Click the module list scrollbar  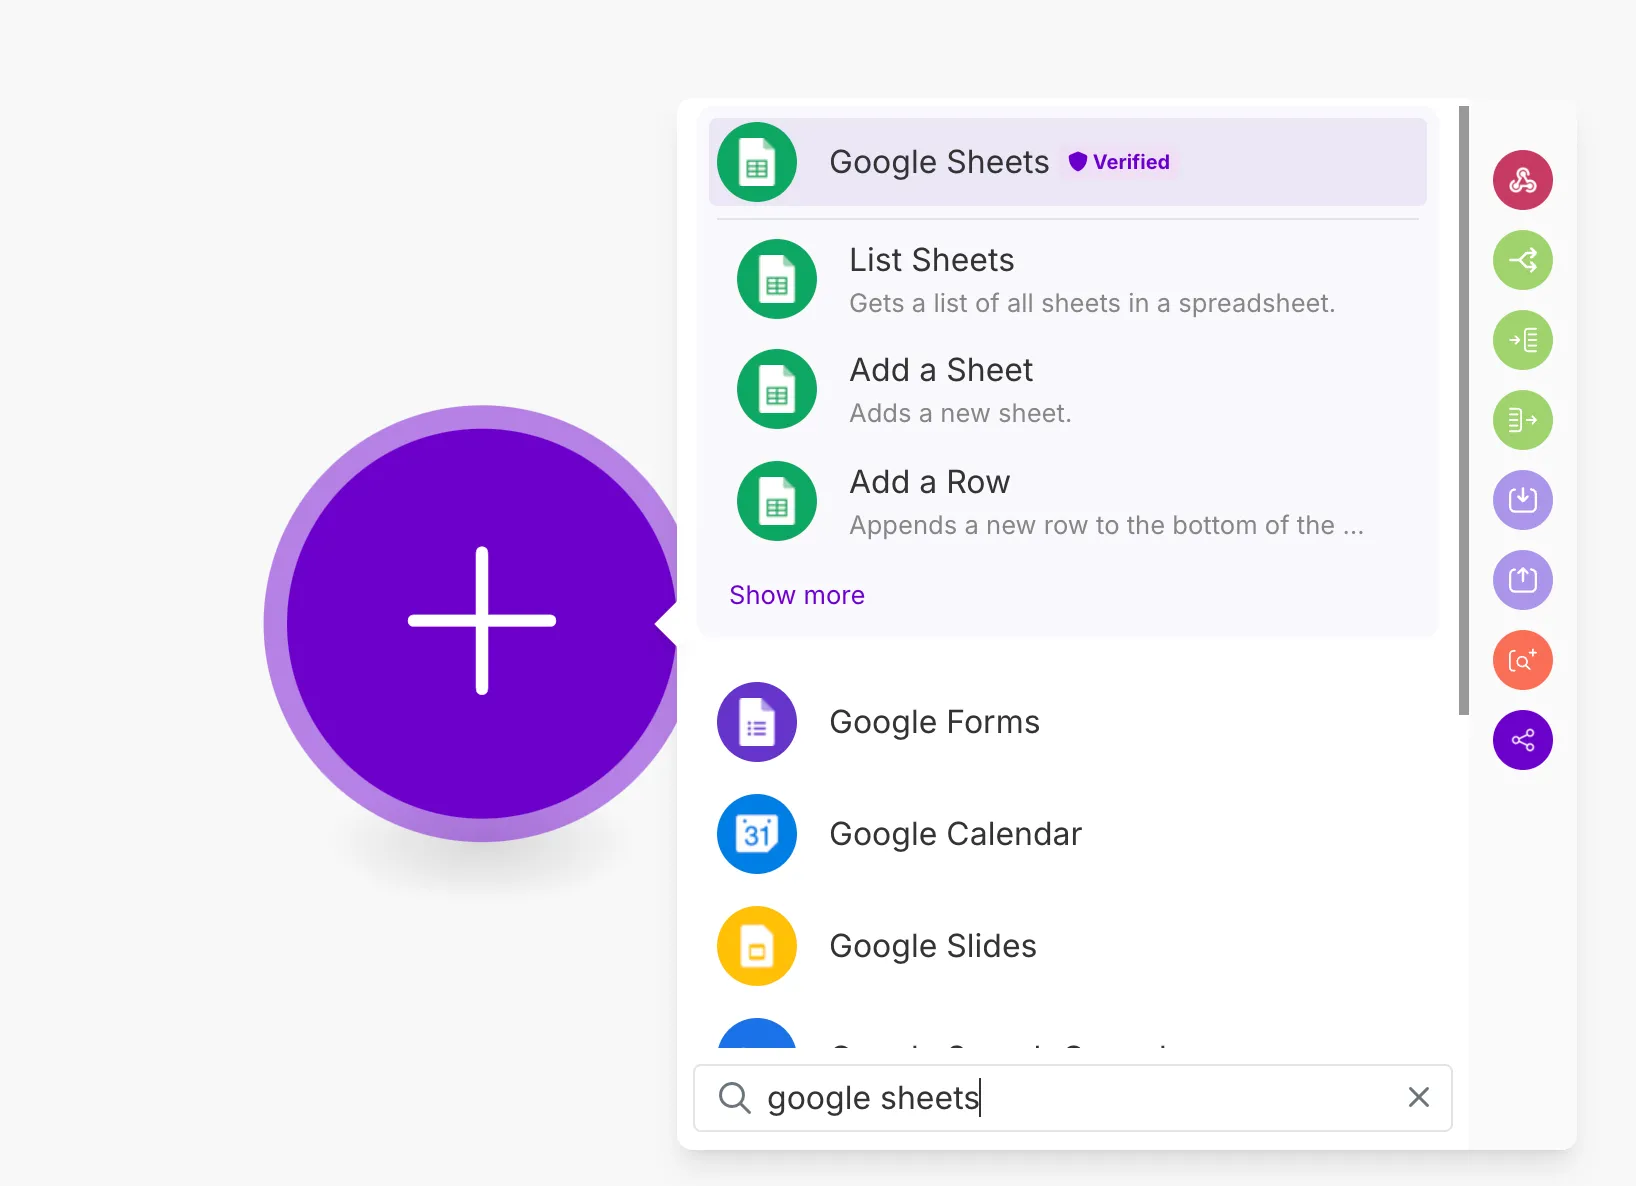pyautogui.click(x=1464, y=410)
